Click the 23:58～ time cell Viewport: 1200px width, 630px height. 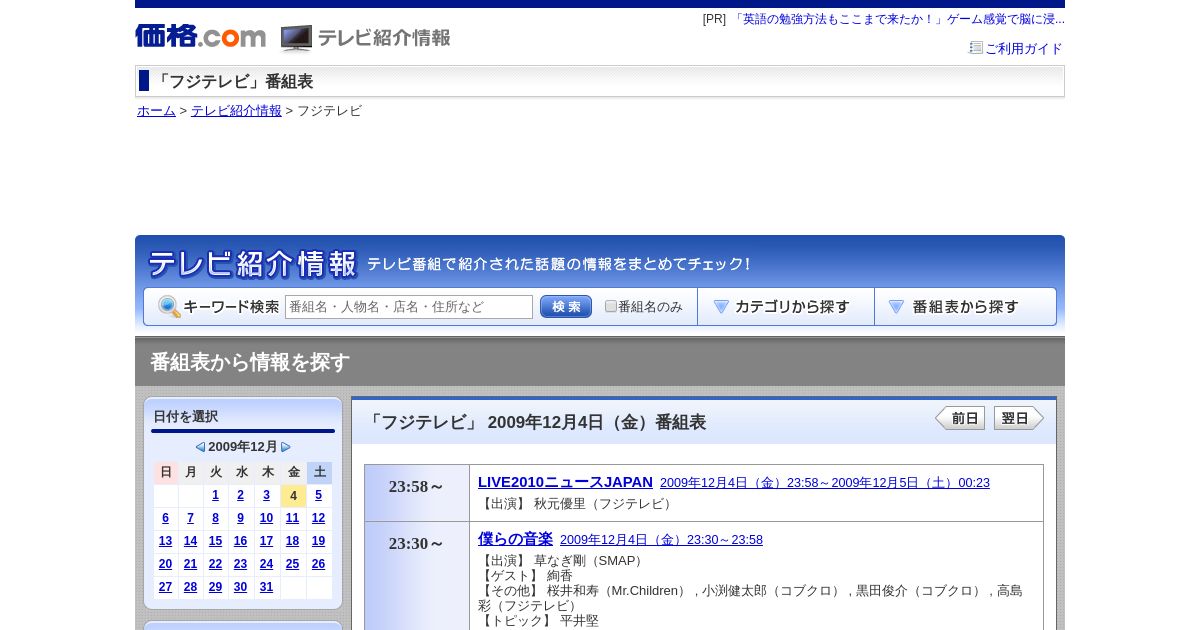pyautogui.click(x=417, y=493)
